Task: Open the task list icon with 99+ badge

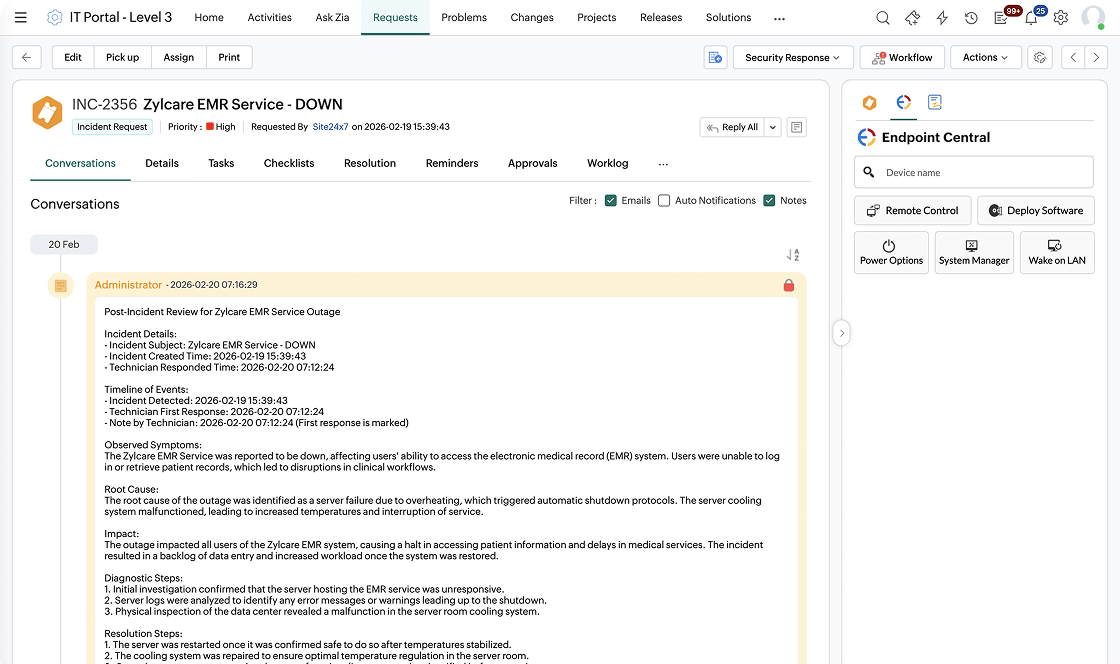Action: tap(1001, 18)
